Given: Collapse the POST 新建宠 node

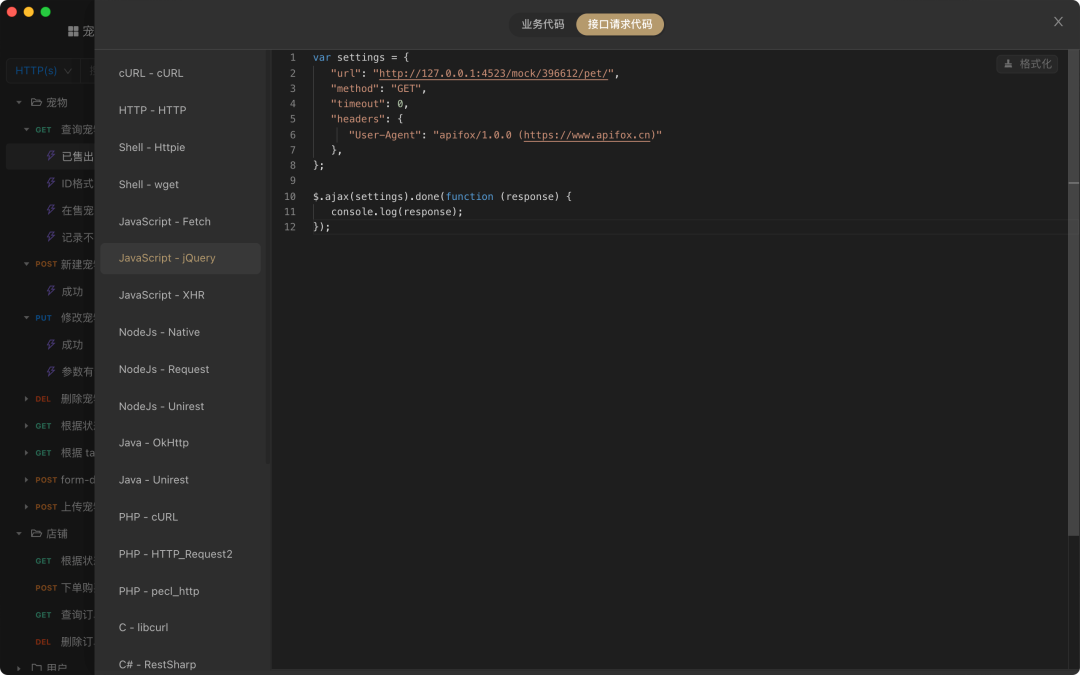Looking at the screenshot, I should point(27,264).
